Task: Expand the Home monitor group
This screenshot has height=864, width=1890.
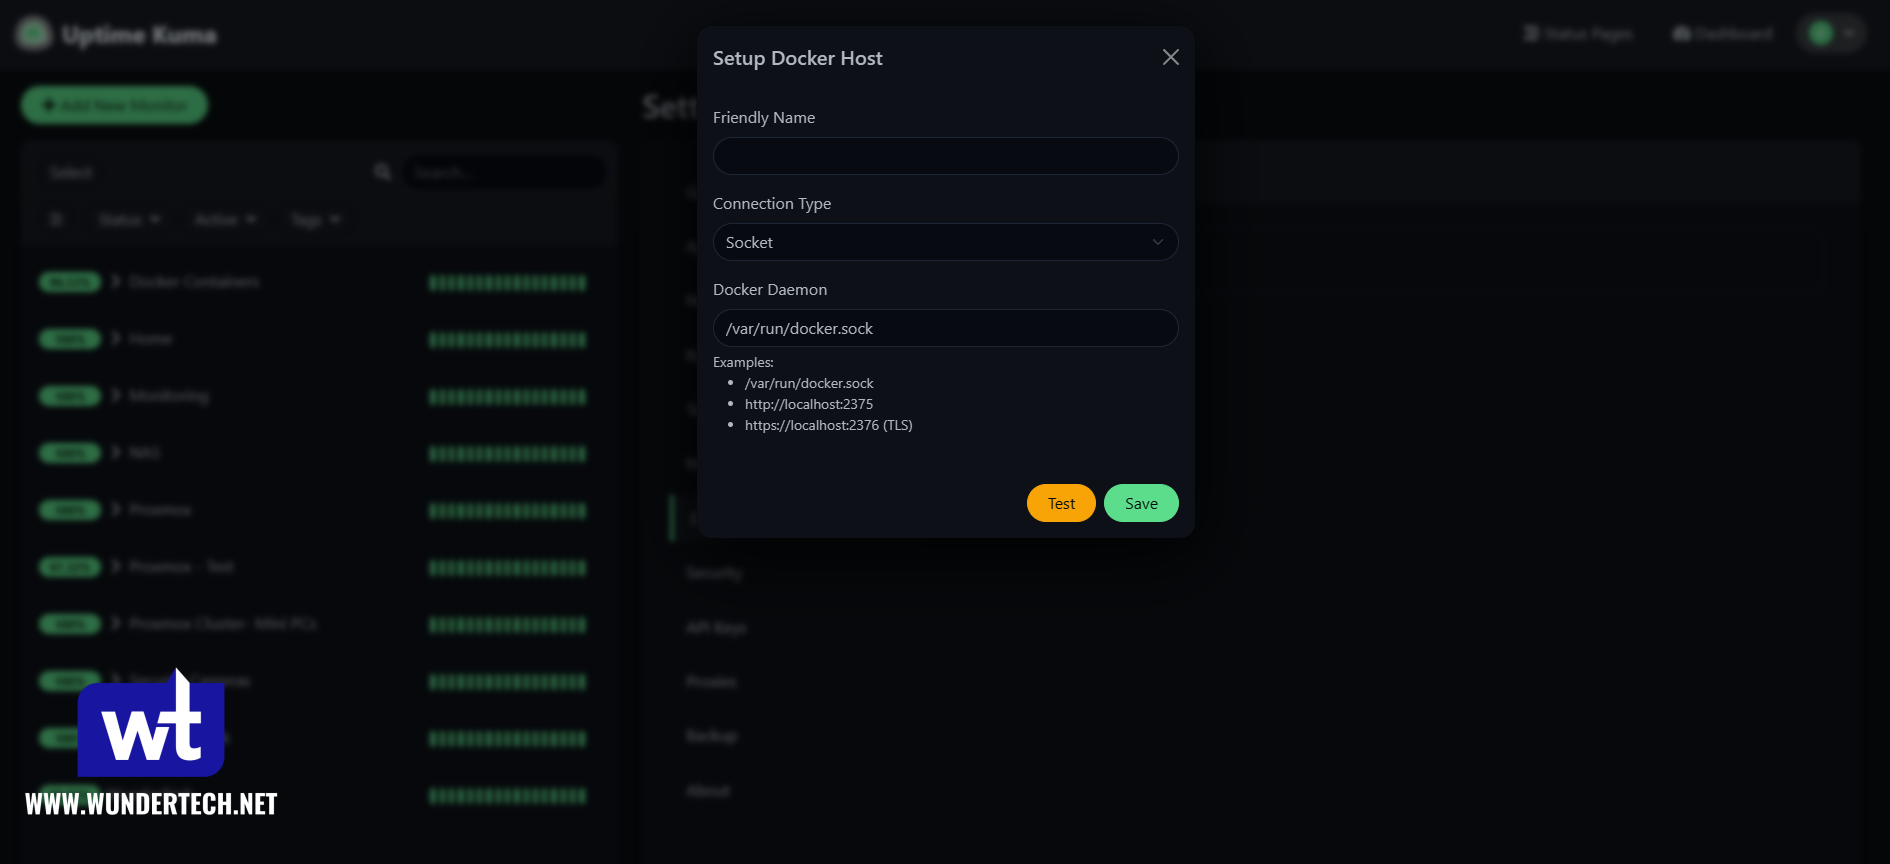Action: tap(116, 339)
